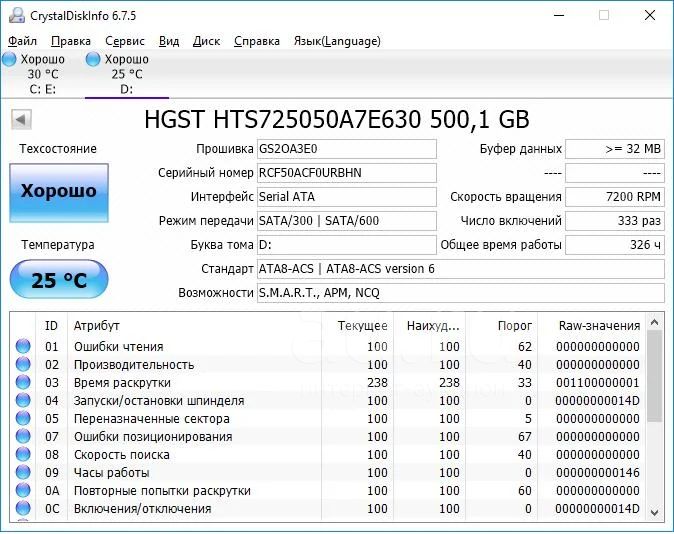Click status orb for 04 Запуски/остановки шпинделя
Viewport: 674px width, 534px height.
[23, 400]
